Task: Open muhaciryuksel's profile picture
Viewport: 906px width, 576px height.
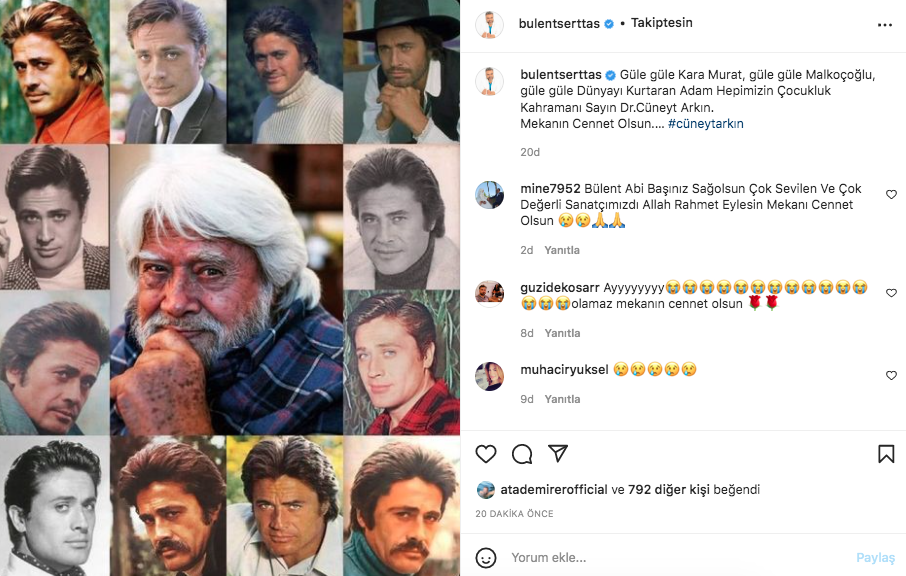Action: 489,376
